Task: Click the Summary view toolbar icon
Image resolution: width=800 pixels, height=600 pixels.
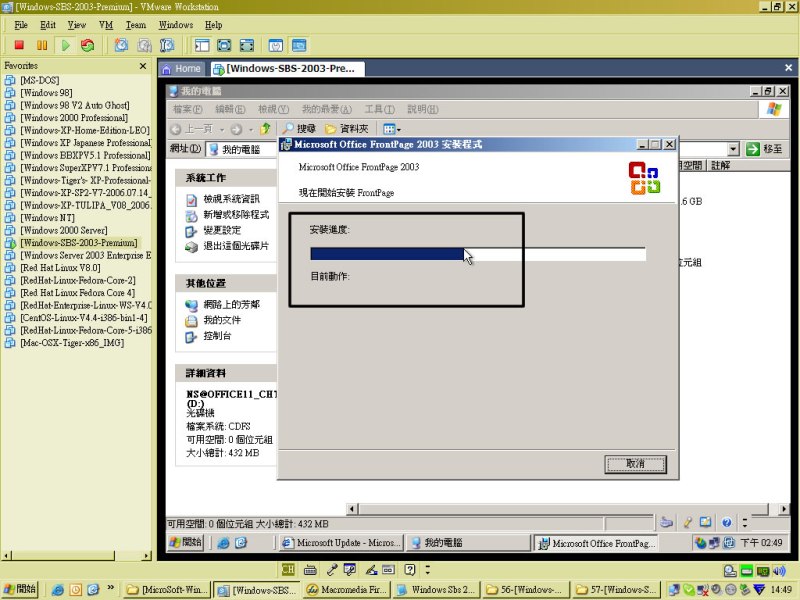Action: point(276,45)
